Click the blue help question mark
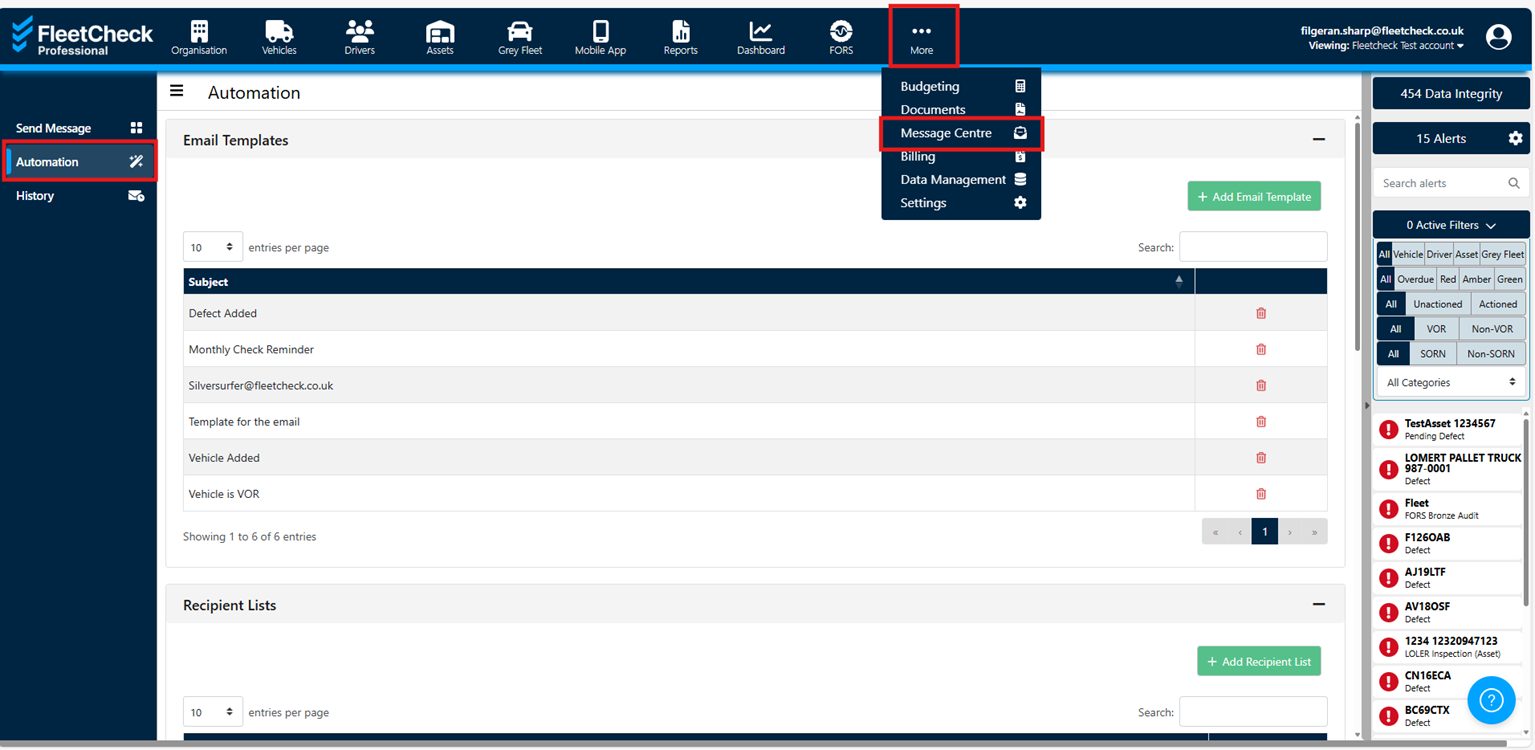Image resolution: width=1535 pixels, height=750 pixels. click(x=1490, y=700)
